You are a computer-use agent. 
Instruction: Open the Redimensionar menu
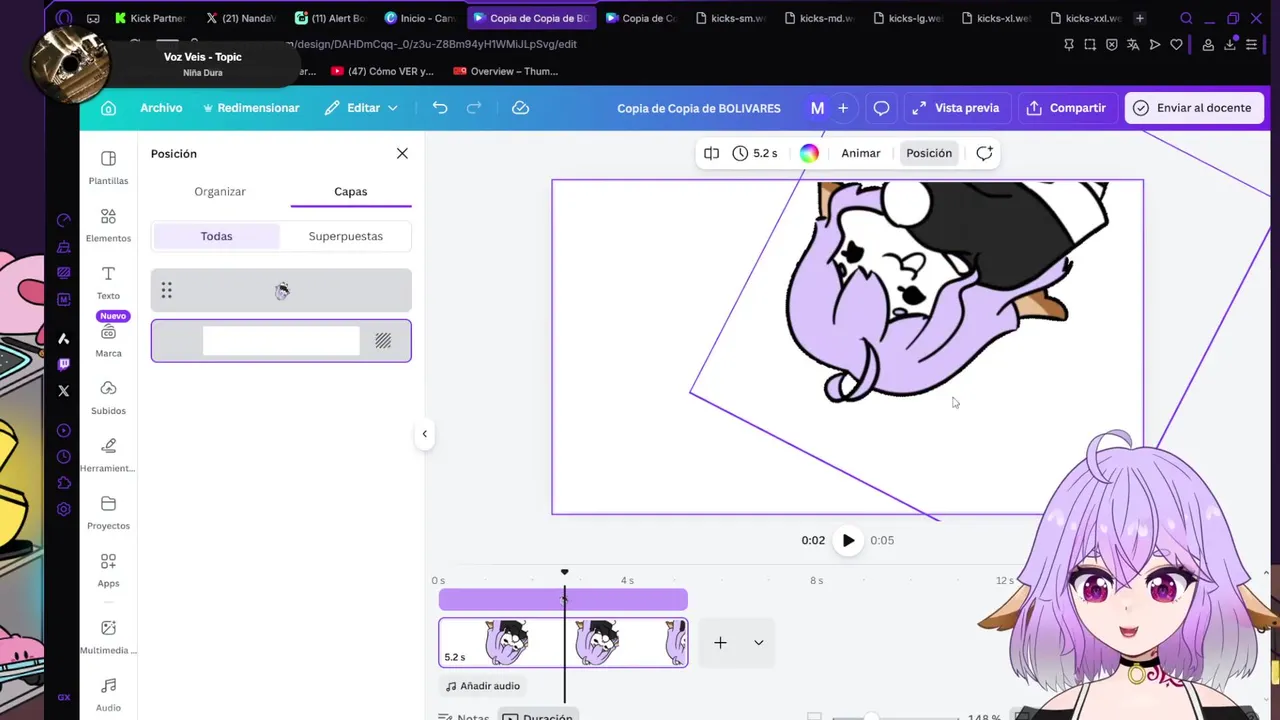click(x=251, y=108)
